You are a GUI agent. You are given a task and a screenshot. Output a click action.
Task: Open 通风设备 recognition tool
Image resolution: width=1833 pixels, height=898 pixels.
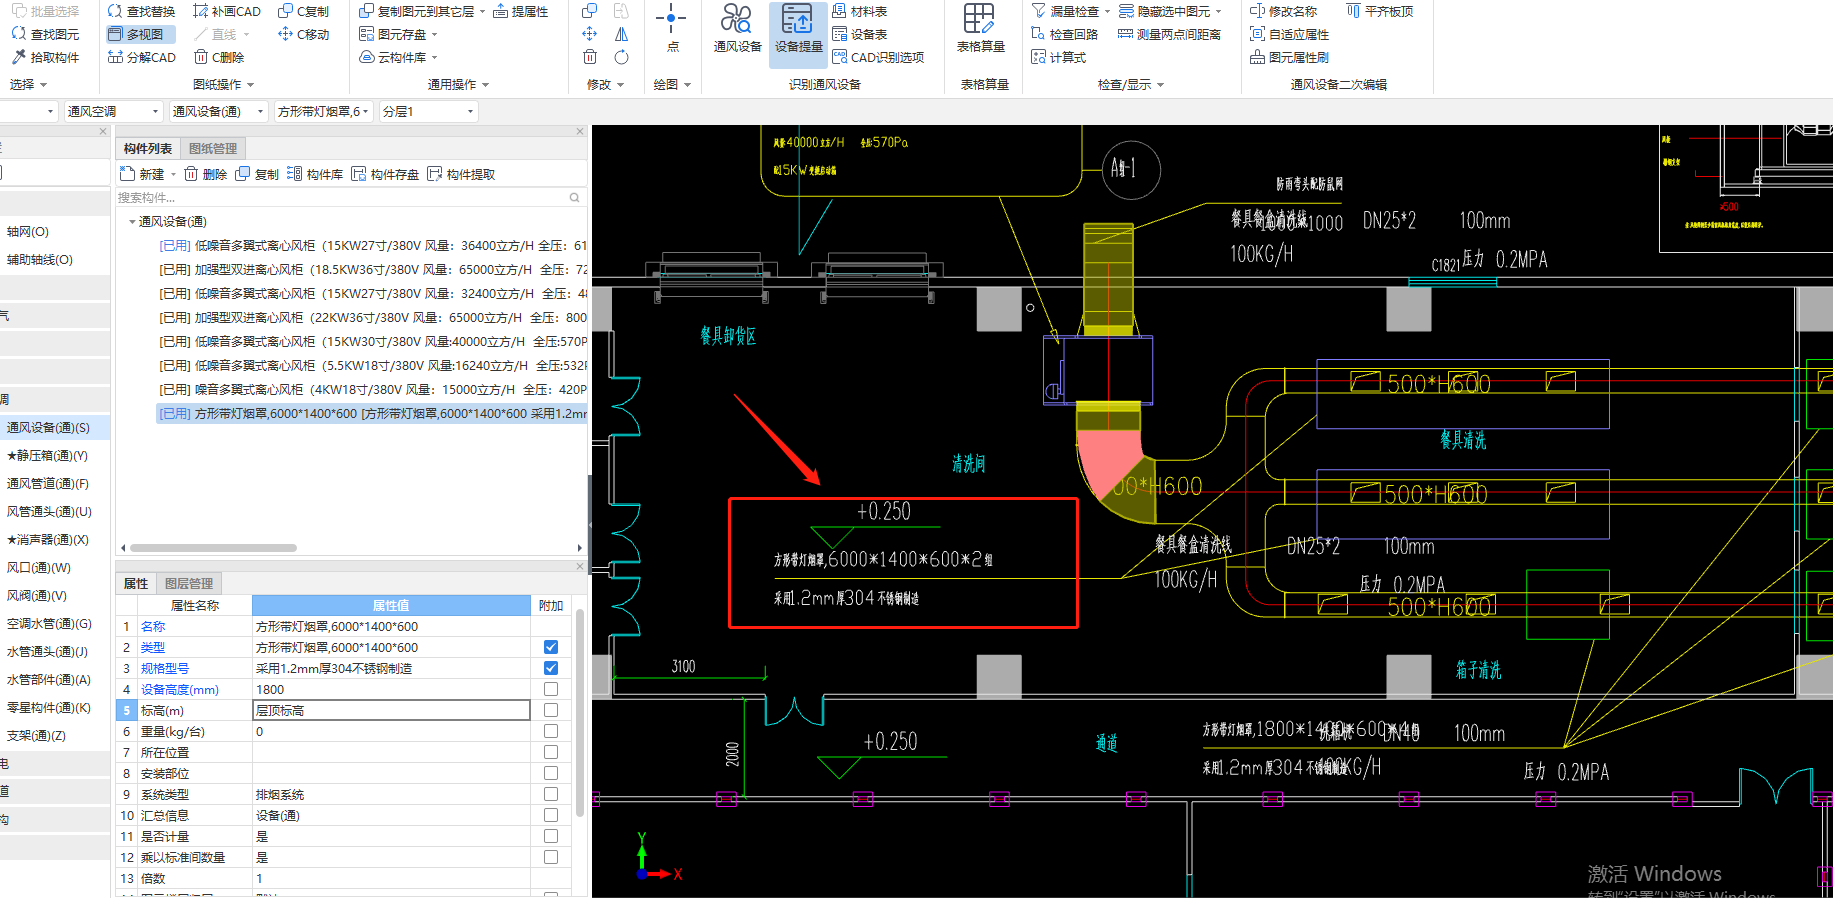[737, 28]
